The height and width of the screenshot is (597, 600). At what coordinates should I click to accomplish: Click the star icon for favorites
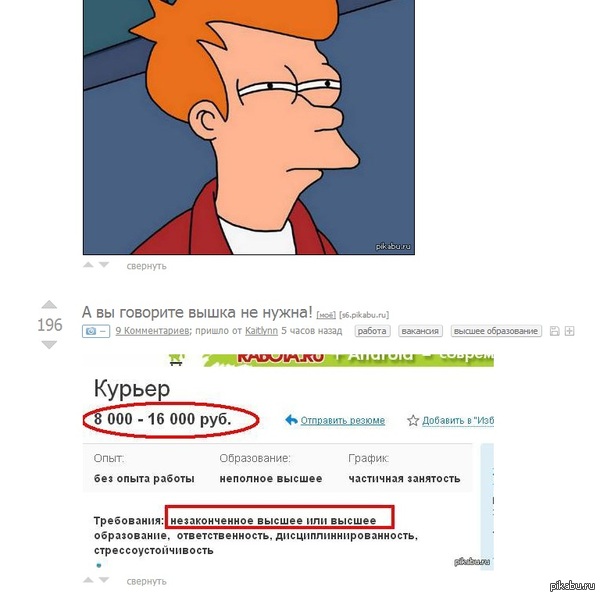pos(413,421)
